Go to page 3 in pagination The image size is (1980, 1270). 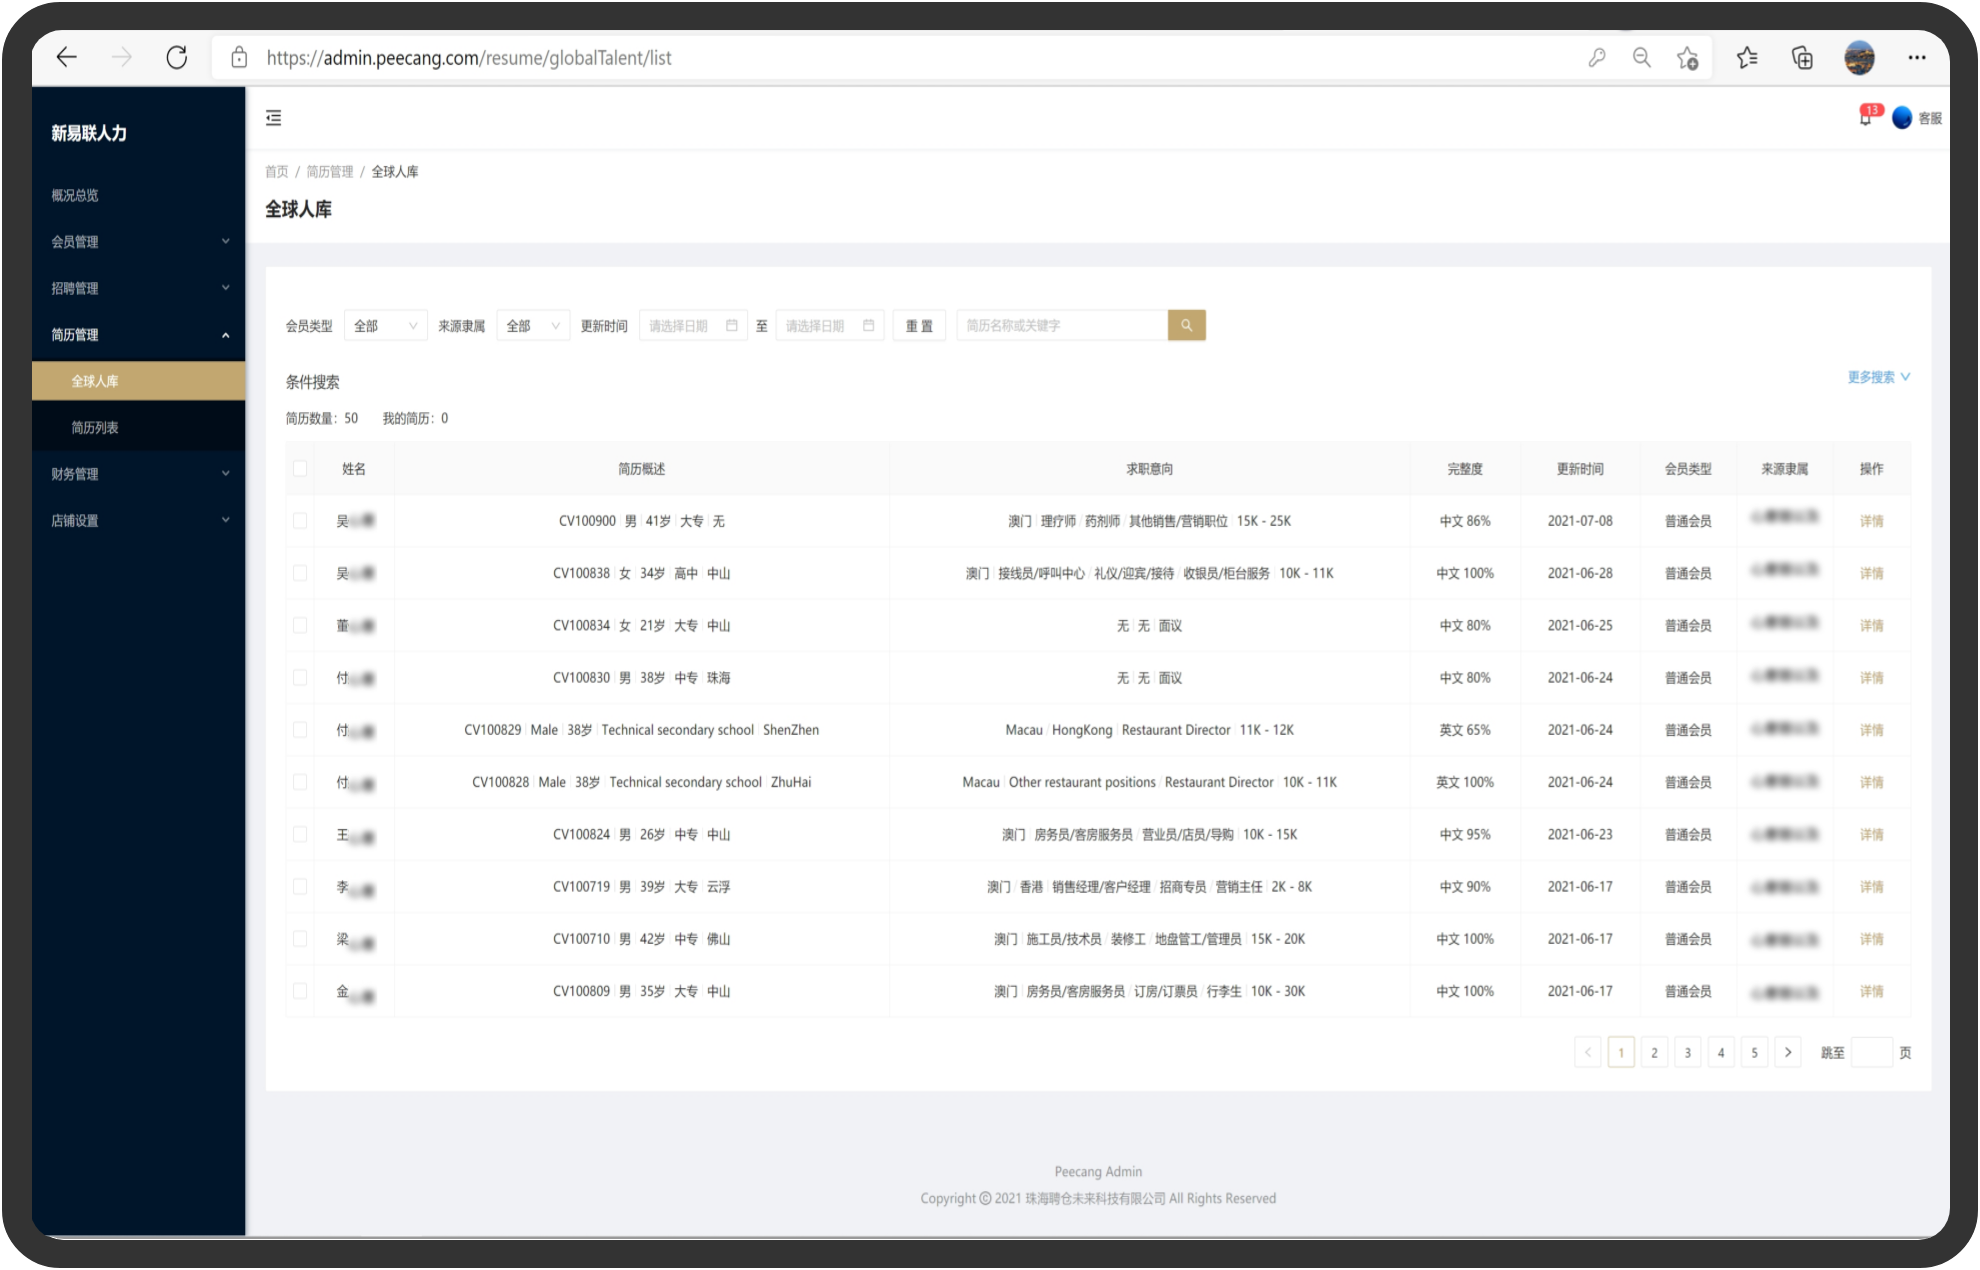pyautogui.click(x=1687, y=1052)
